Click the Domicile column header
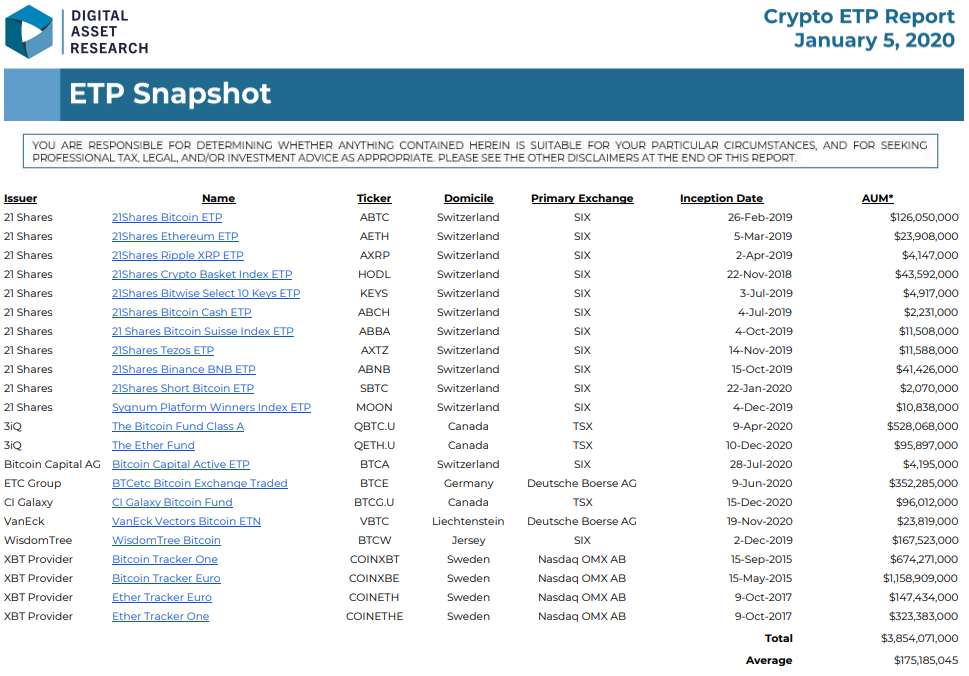This screenshot has height=676, width=969. [468, 198]
